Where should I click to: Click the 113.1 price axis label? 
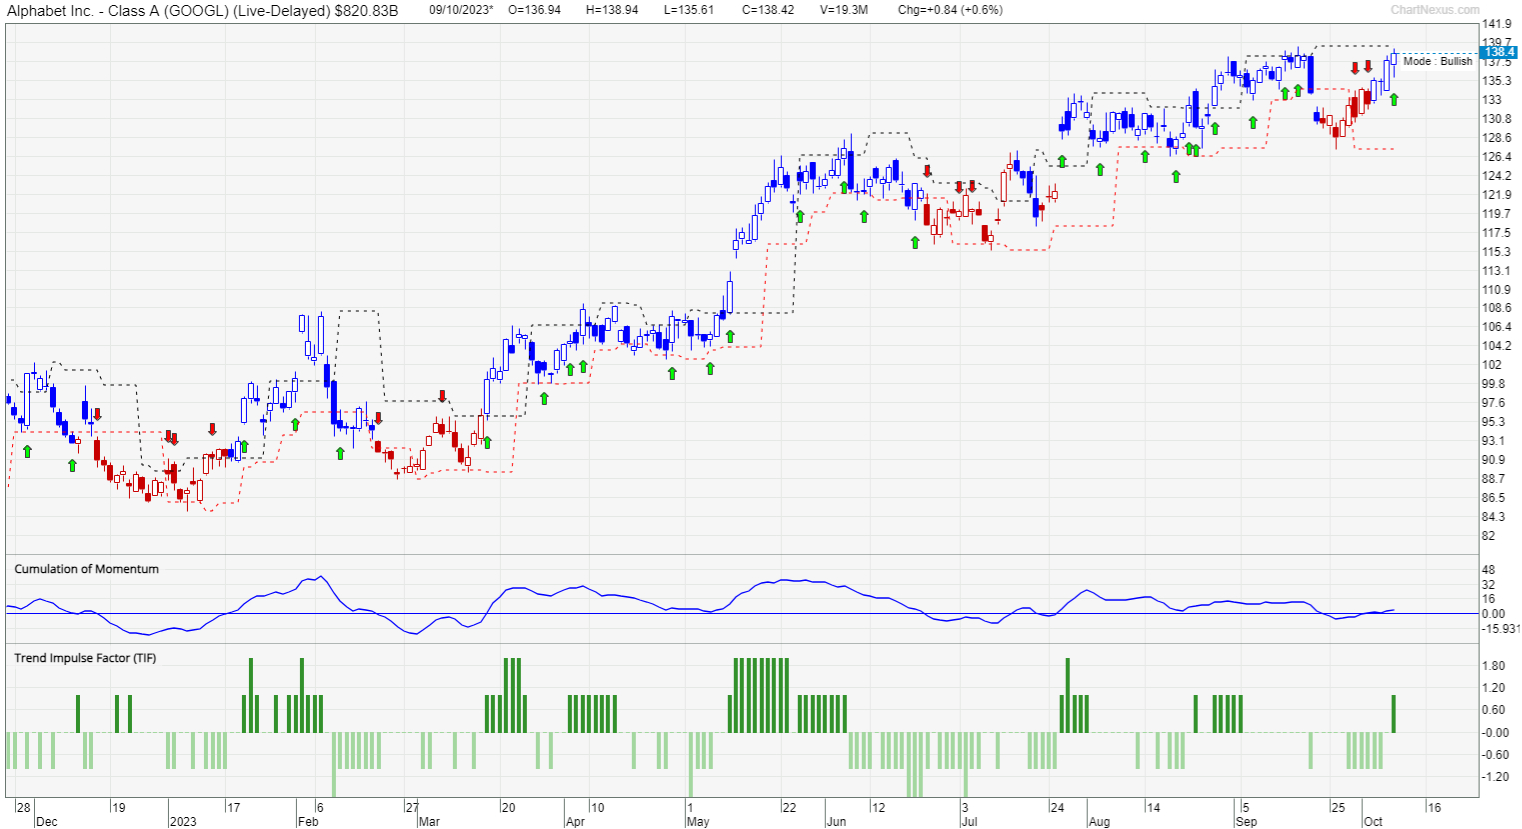point(1497,271)
